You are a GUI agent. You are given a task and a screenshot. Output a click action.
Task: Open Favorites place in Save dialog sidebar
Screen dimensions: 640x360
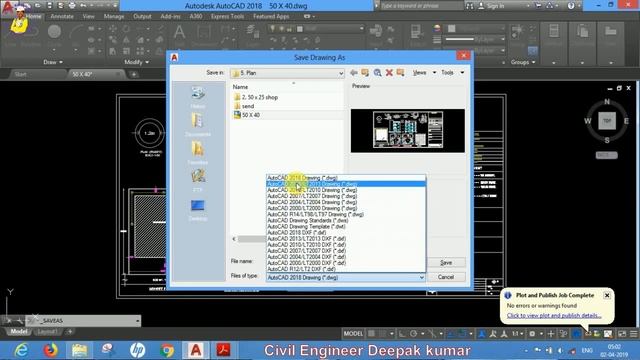198,153
